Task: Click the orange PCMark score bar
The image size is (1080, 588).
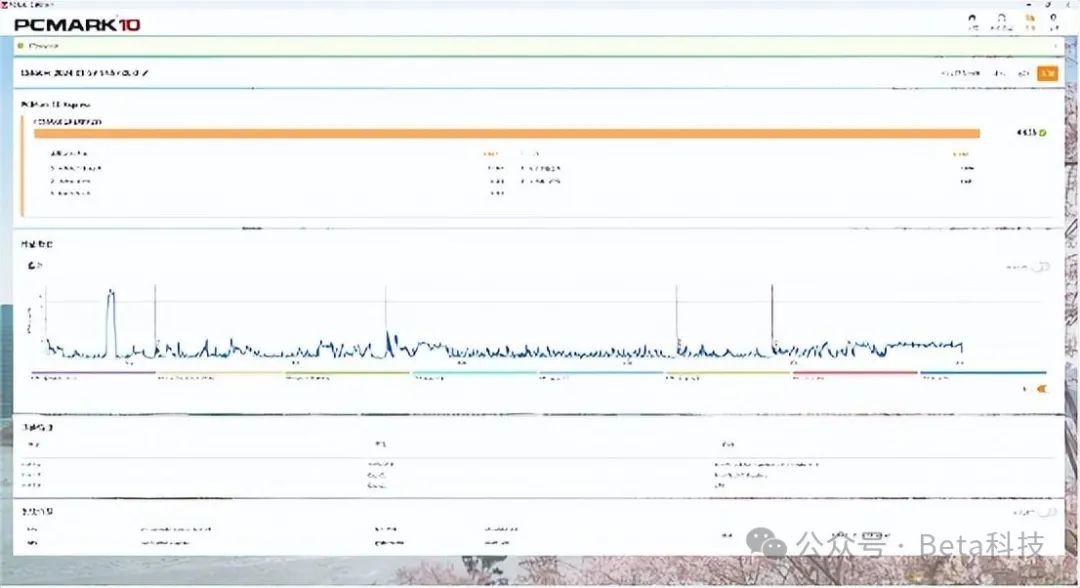Action: 507,134
